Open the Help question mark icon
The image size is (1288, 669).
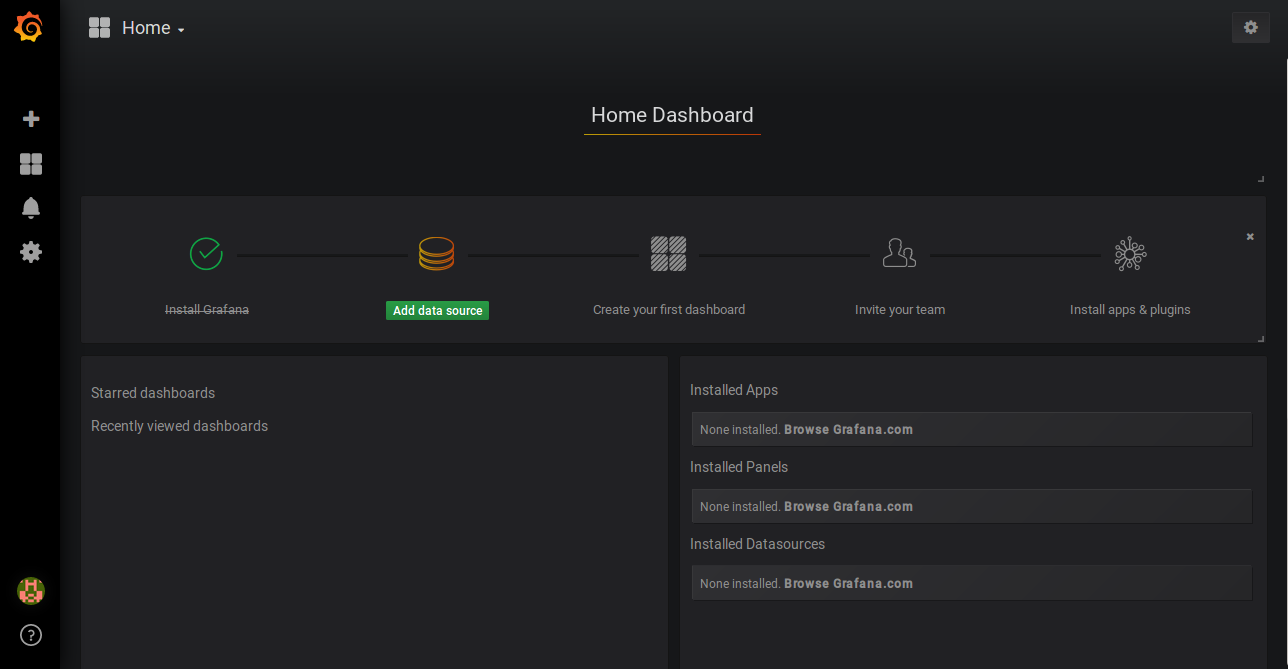point(31,635)
